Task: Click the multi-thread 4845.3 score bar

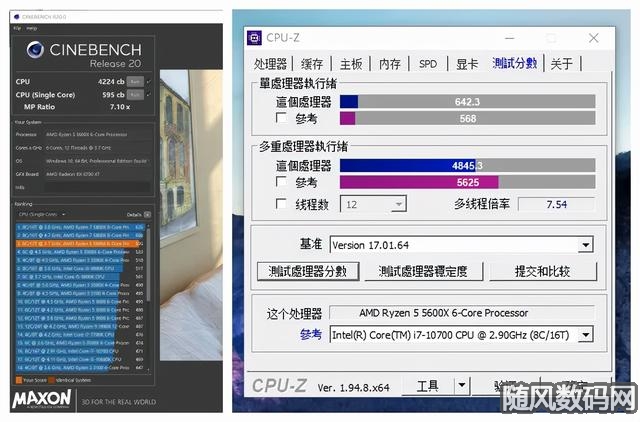Action: tap(467, 165)
